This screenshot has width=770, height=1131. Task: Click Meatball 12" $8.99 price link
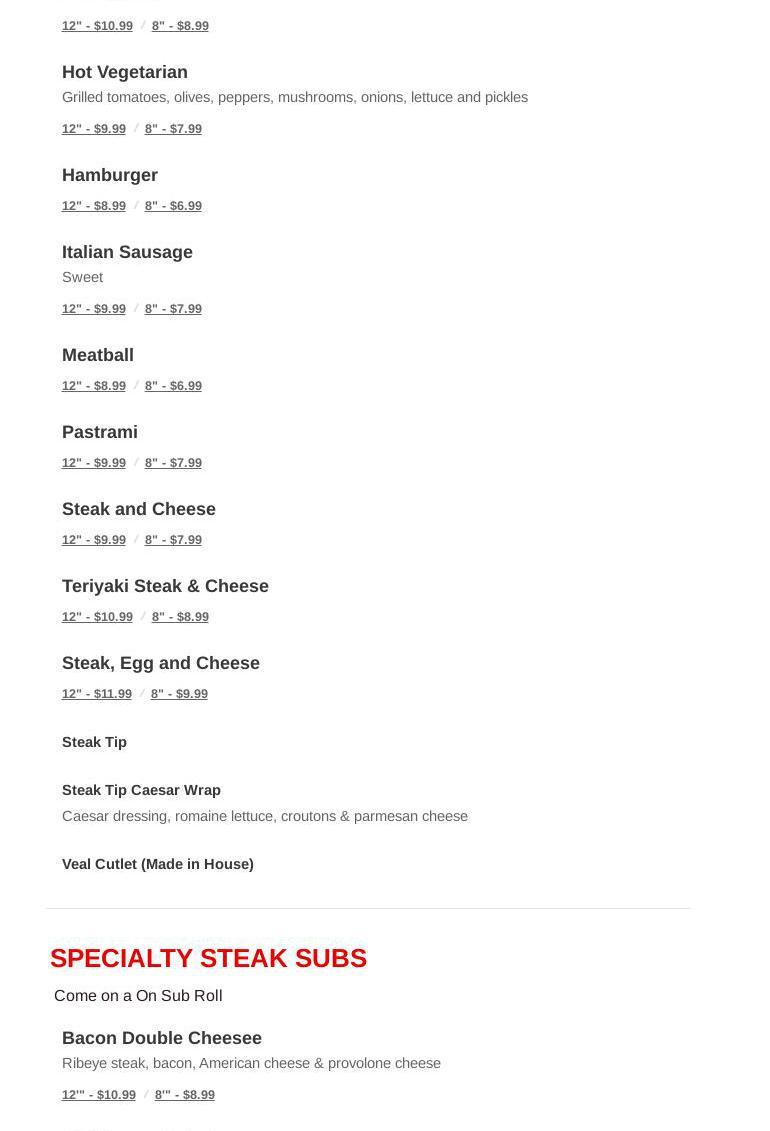click(x=94, y=386)
